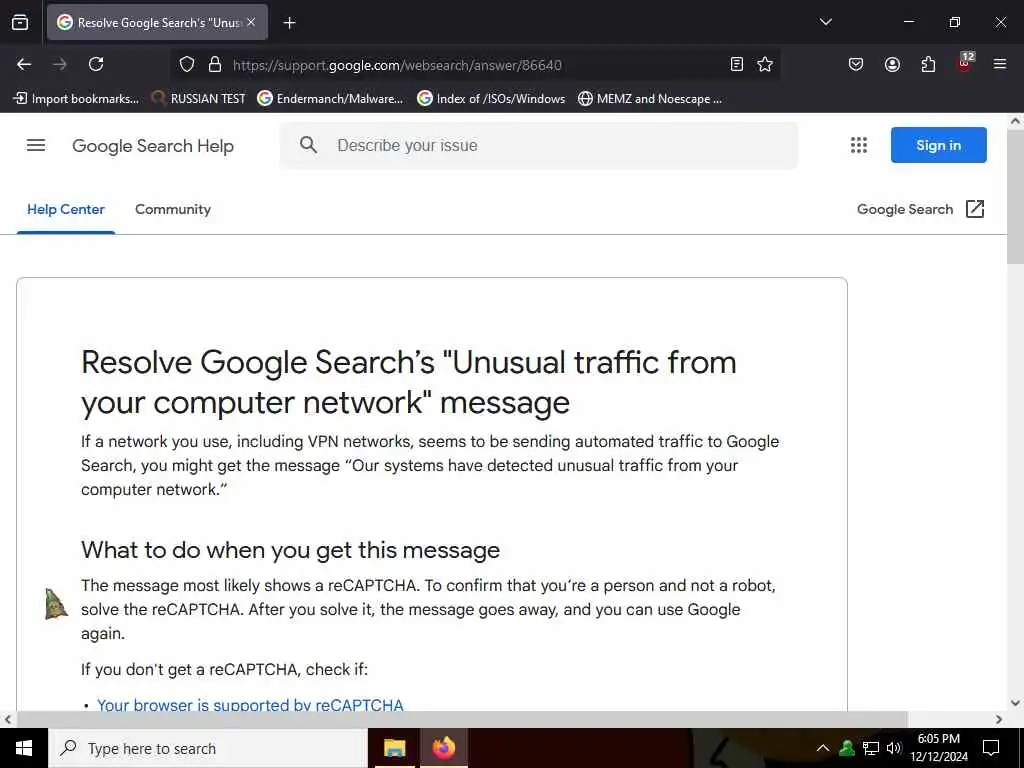1024x768 pixels.
Task: Show hidden system tray icons
Action: tap(823, 748)
